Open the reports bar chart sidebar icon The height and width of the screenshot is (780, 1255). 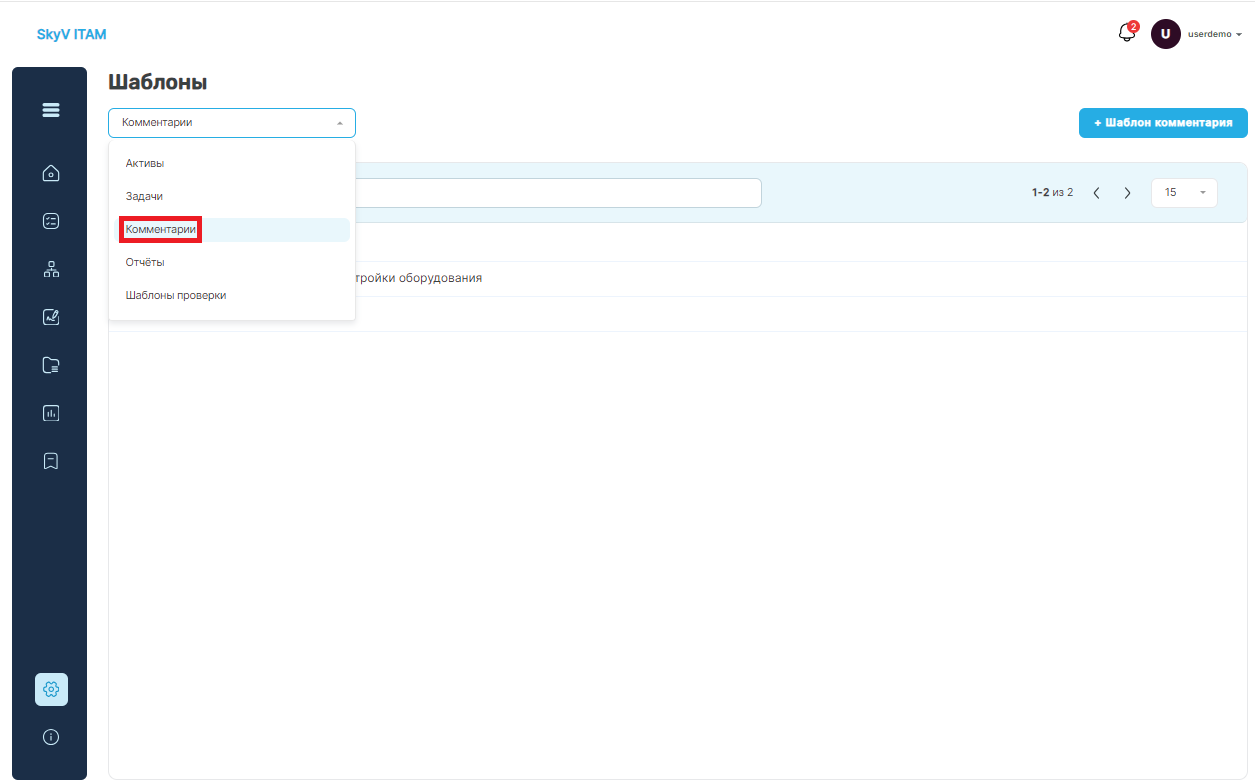[x=51, y=412]
